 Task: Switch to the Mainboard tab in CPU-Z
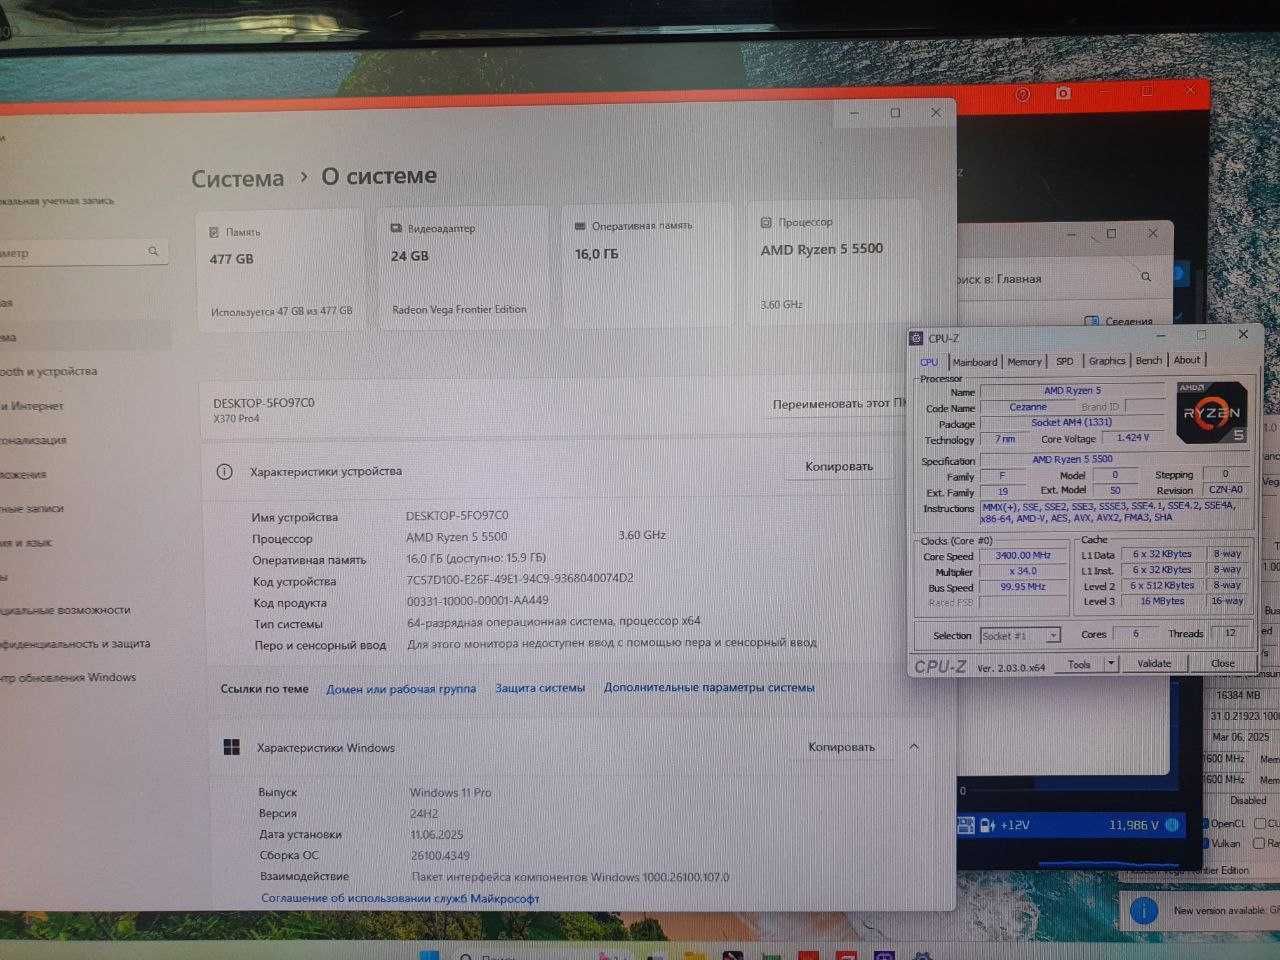pyautogui.click(x=975, y=362)
